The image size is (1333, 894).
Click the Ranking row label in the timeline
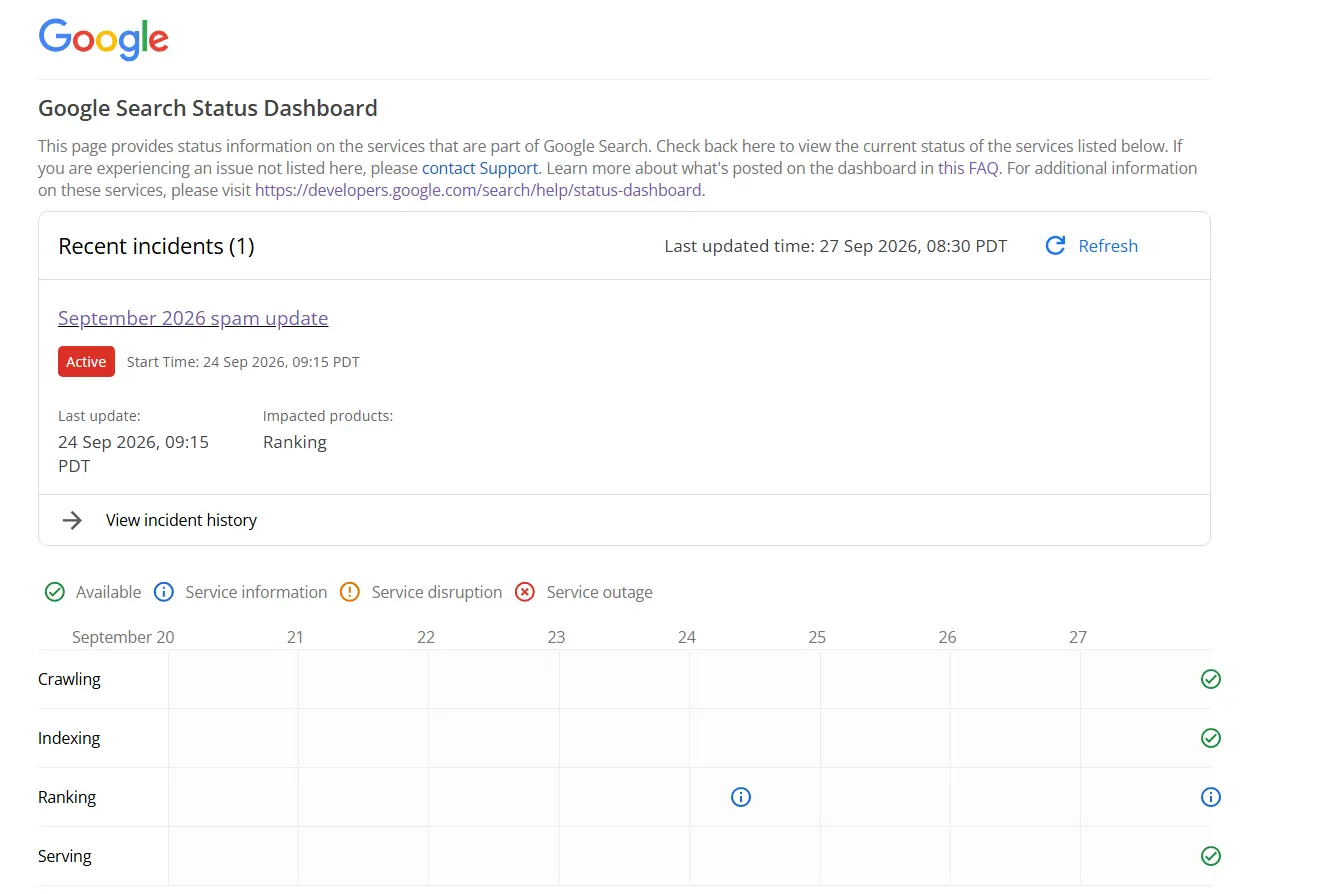point(67,797)
